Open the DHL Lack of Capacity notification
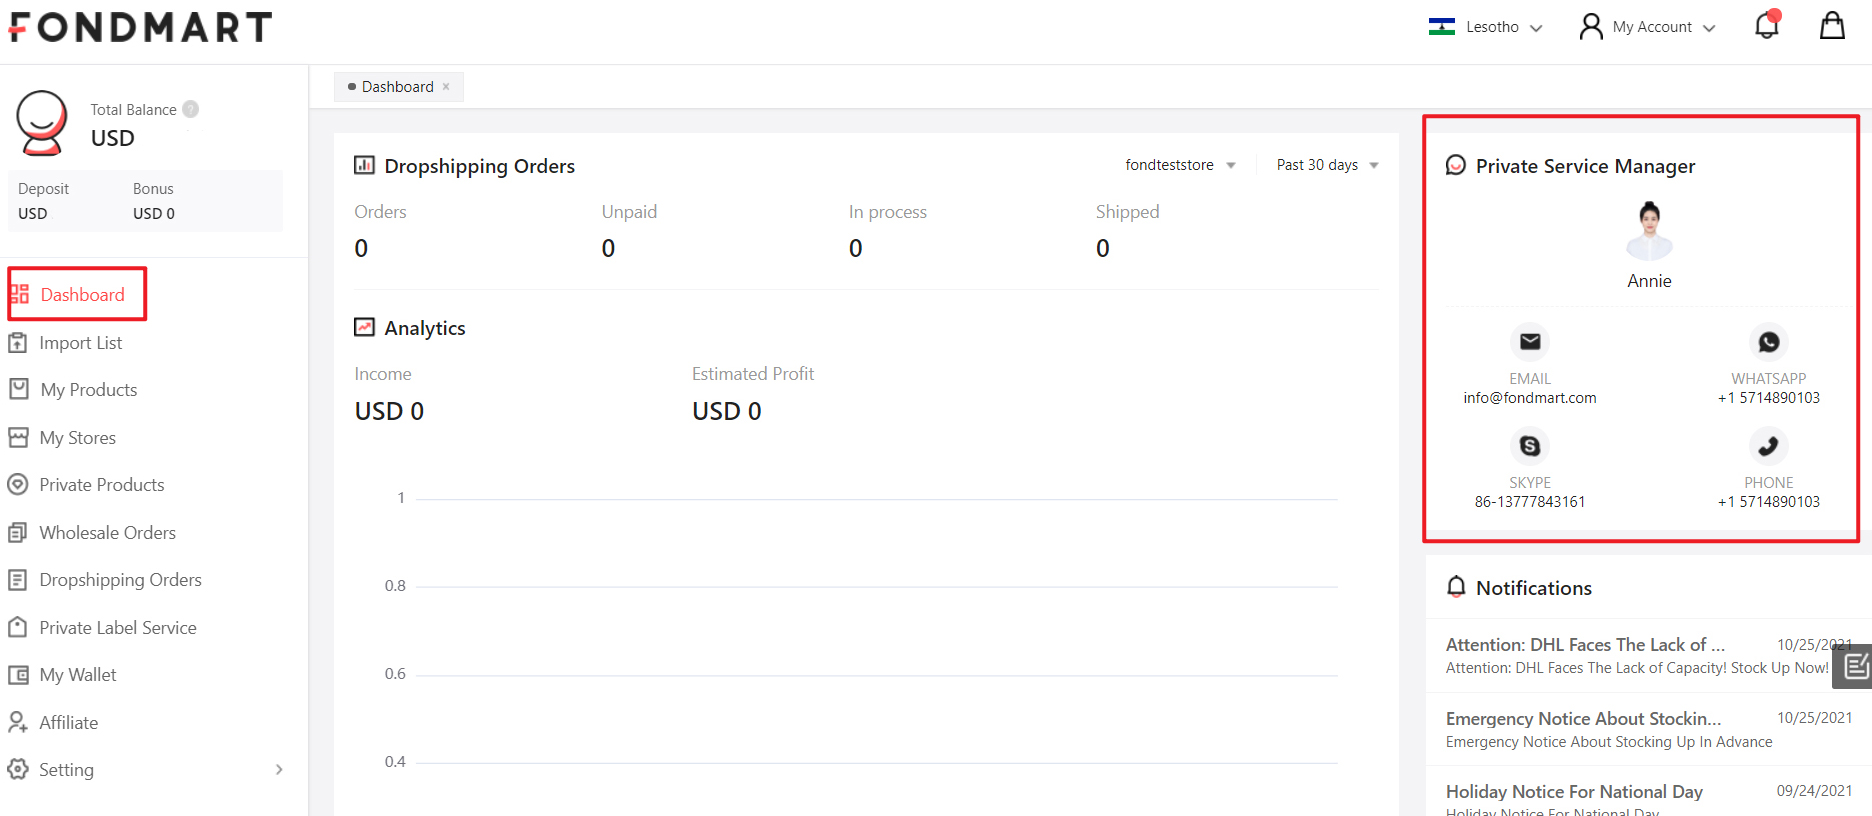 coord(1585,645)
